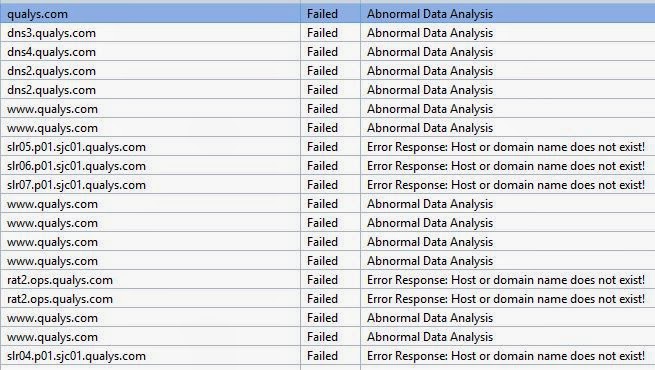Click Abnormal Data Analysis in qualys.com row
Image resolution: width=655 pixels, height=370 pixels.
pos(430,14)
